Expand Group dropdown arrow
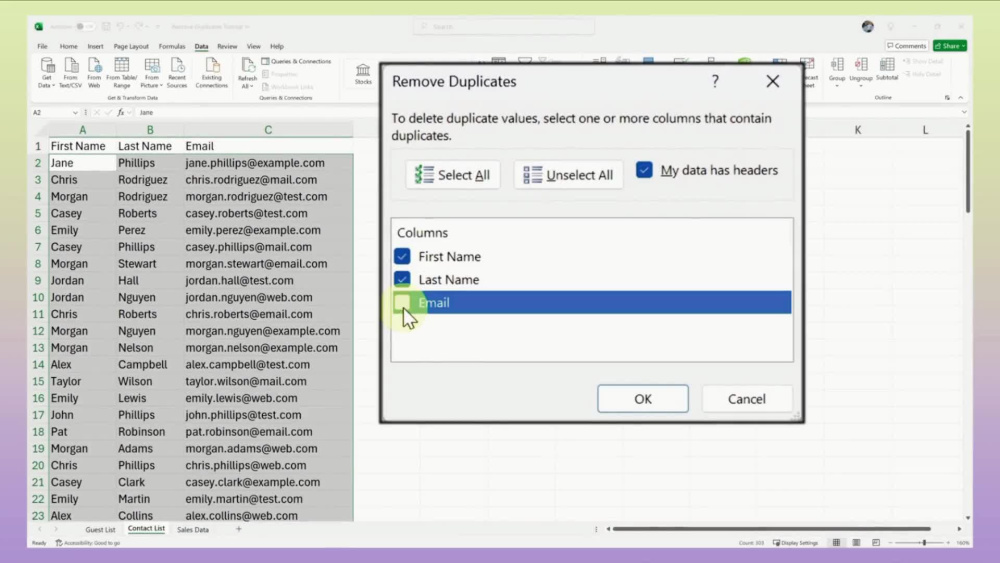Viewport: 1000px width, 563px height. point(837,86)
